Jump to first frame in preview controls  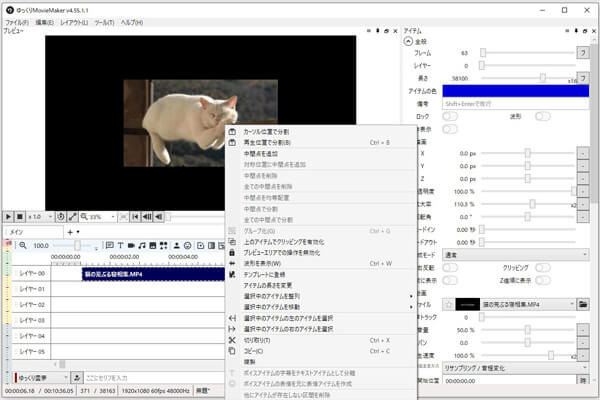tap(135, 217)
